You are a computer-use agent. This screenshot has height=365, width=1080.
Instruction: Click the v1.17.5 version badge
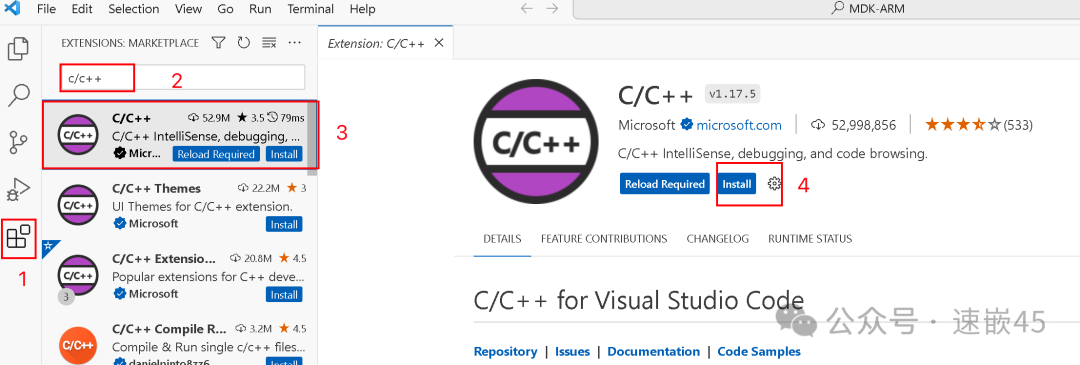pos(732,94)
